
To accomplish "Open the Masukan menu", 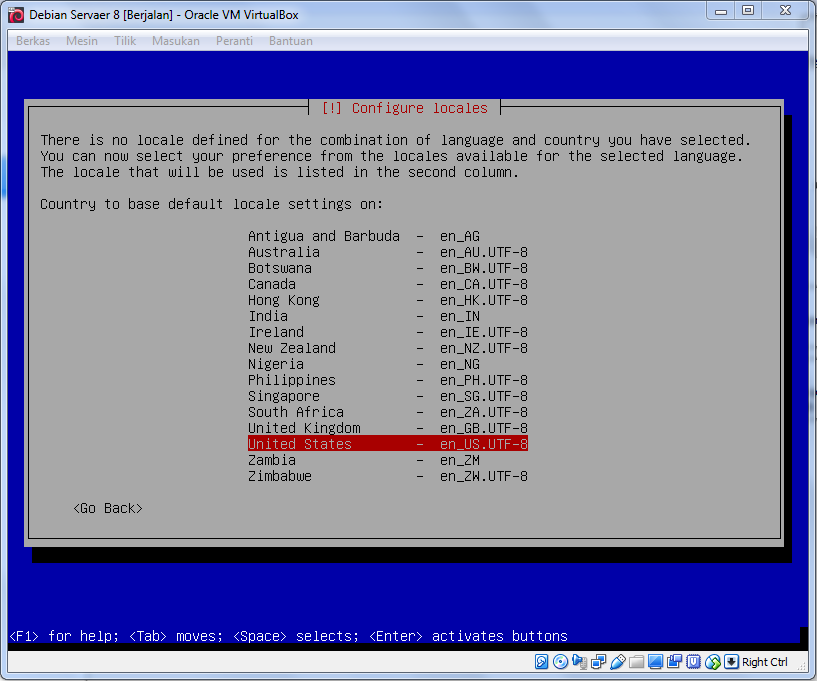I will 176,41.
